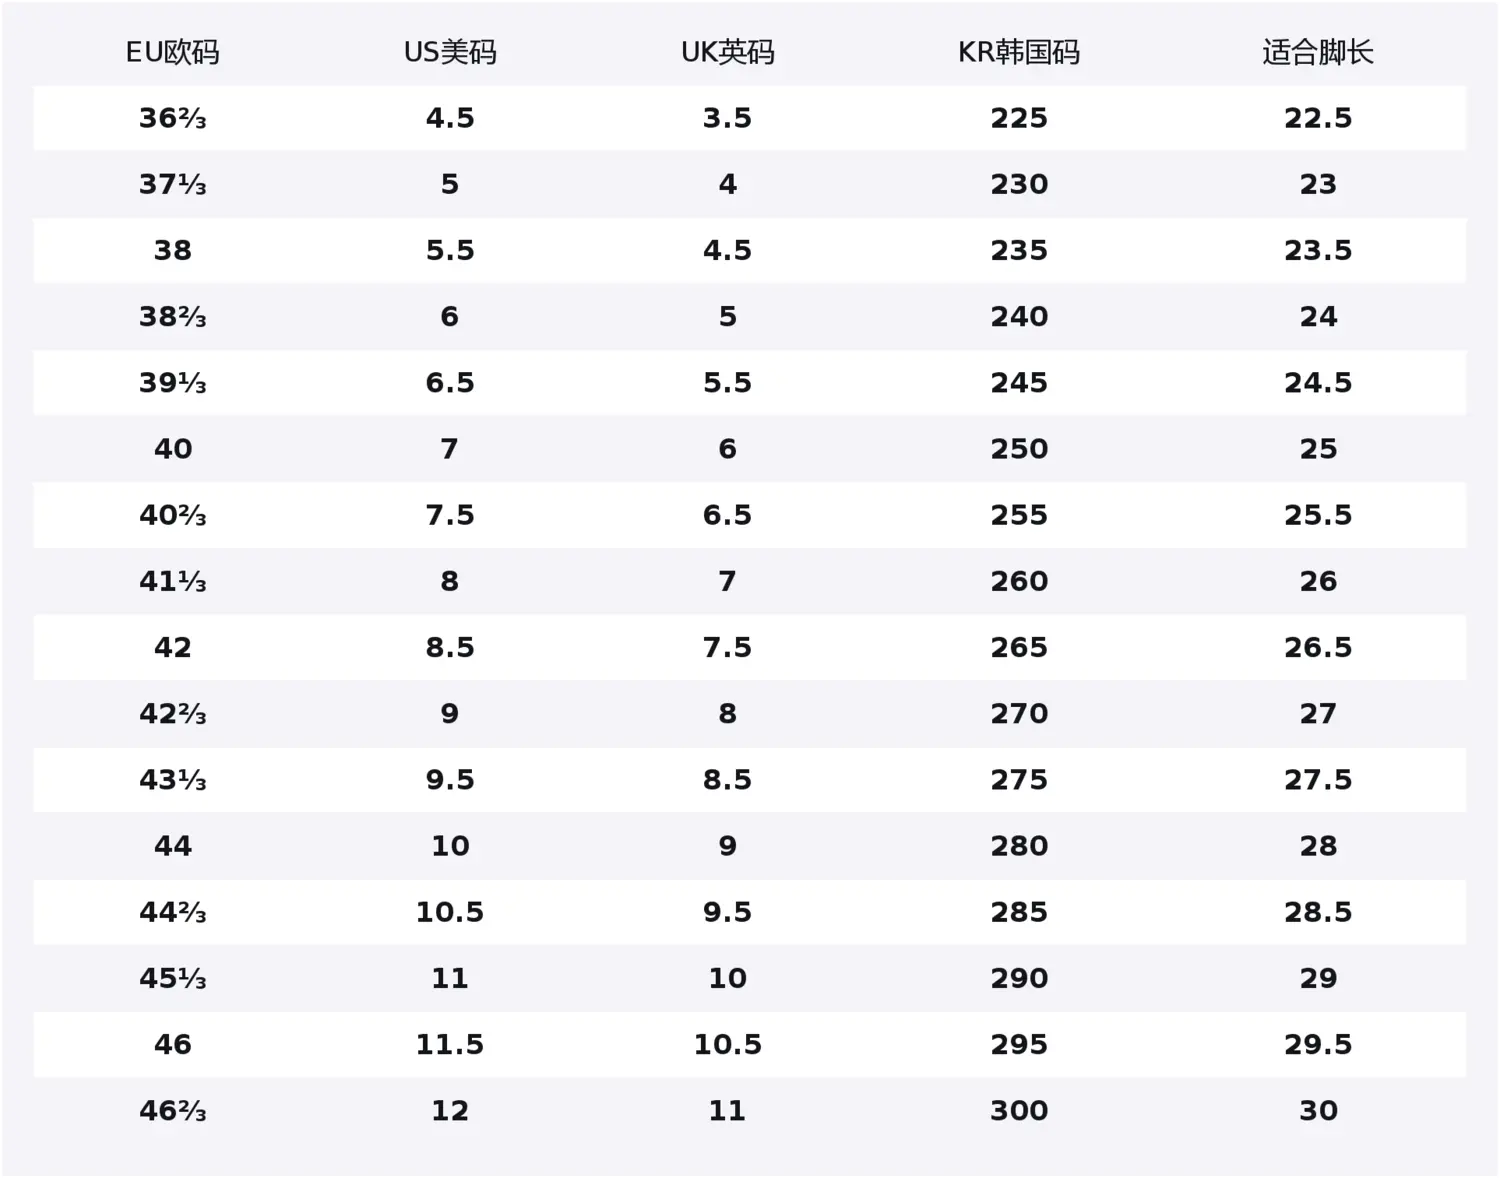
Task: Click foot length 27.5 cell
Action: (1318, 780)
